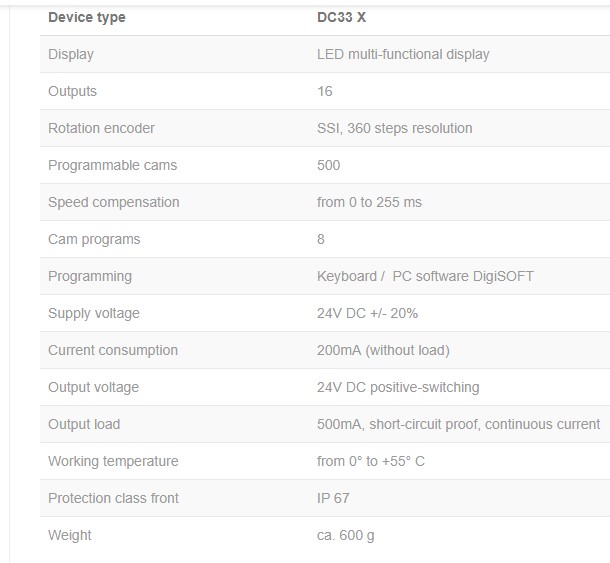Click the Display row label
The height and width of the screenshot is (563, 610).
tap(71, 54)
